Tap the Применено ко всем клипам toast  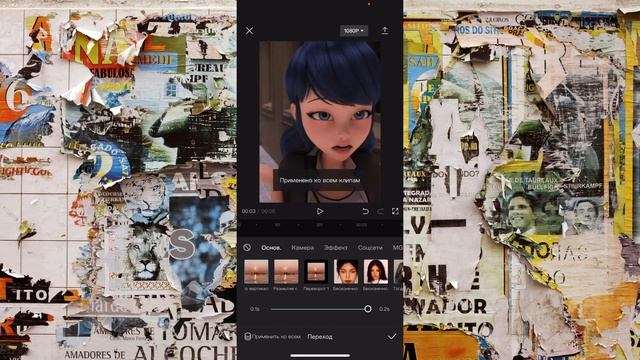[x=320, y=180]
